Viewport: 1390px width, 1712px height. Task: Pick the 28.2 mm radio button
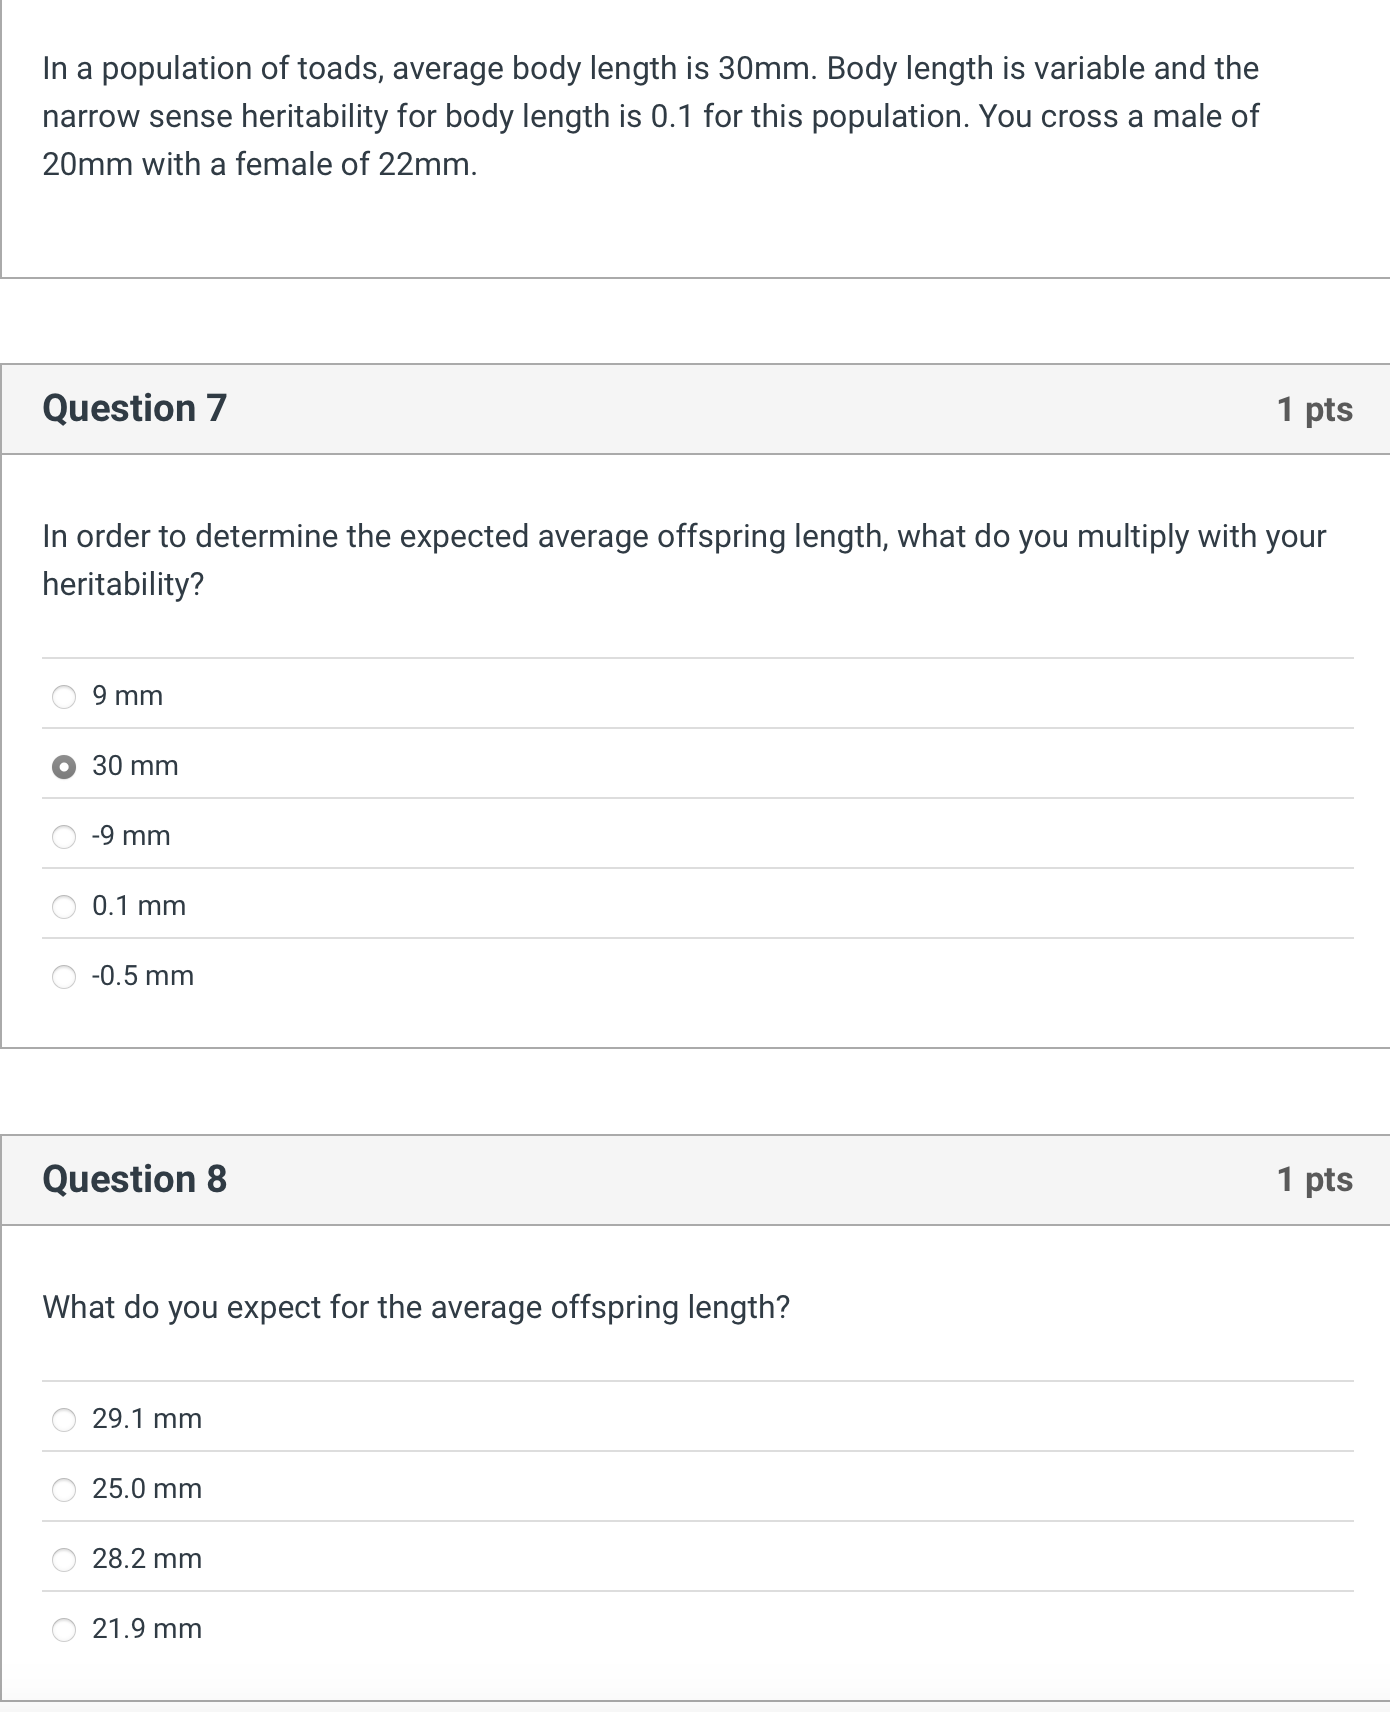coord(64,1560)
